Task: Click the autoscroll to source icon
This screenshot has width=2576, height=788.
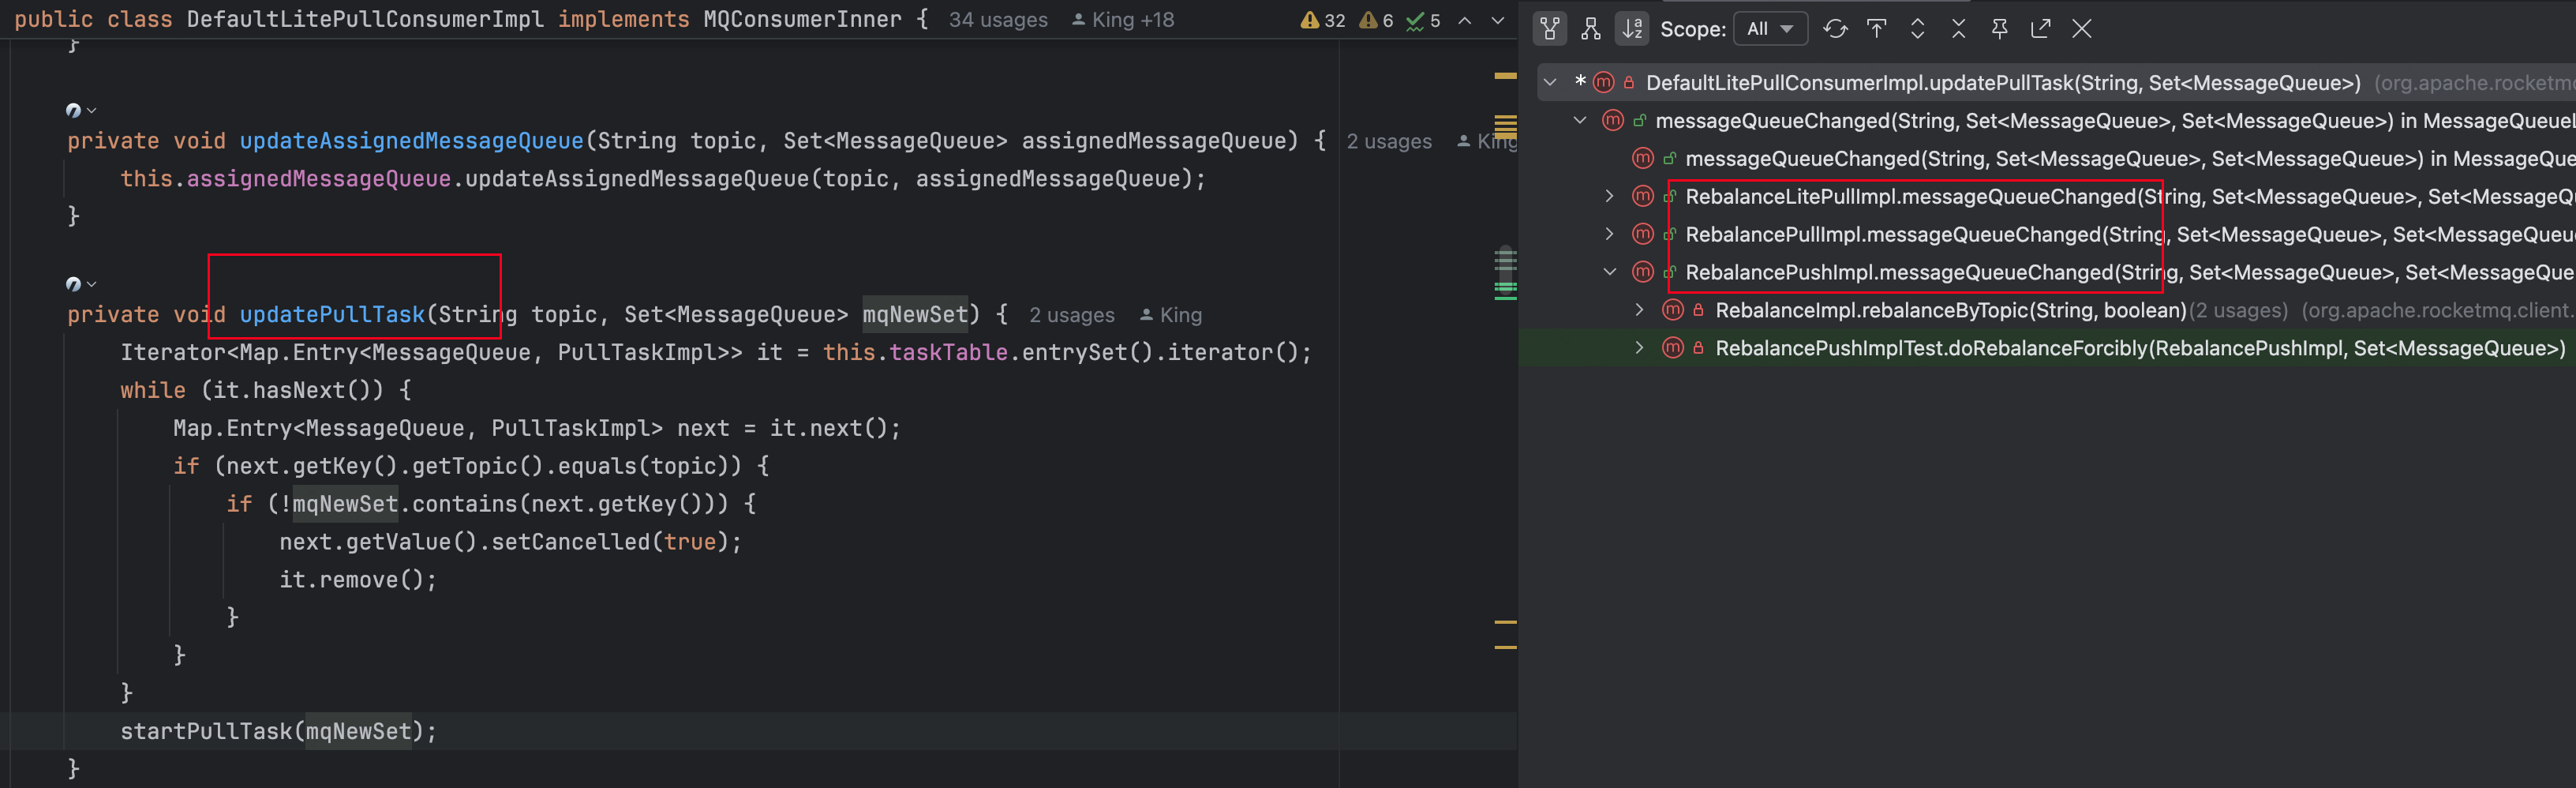Action: click(1877, 29)
